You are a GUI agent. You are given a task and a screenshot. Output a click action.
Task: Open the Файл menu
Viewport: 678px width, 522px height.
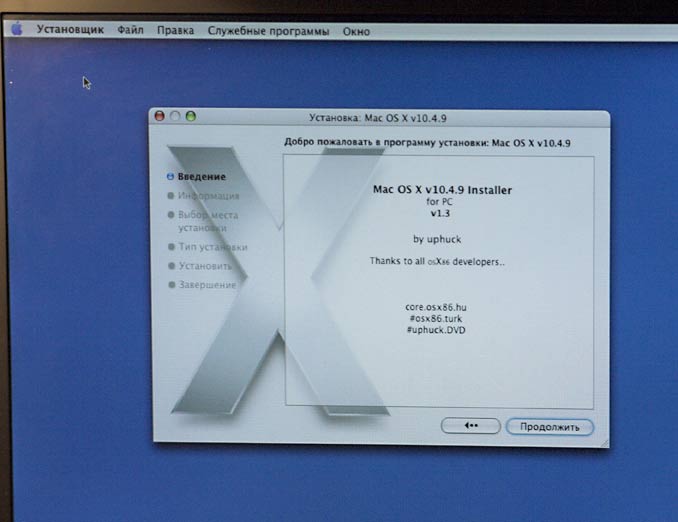[x=130, y=30]
